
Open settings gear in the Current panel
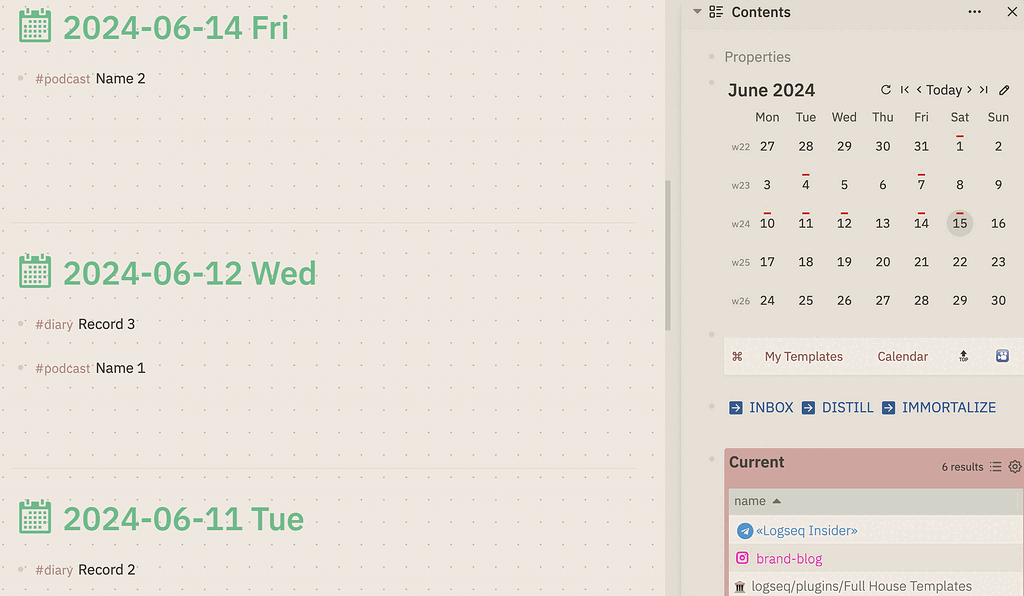coord(1017,467)
